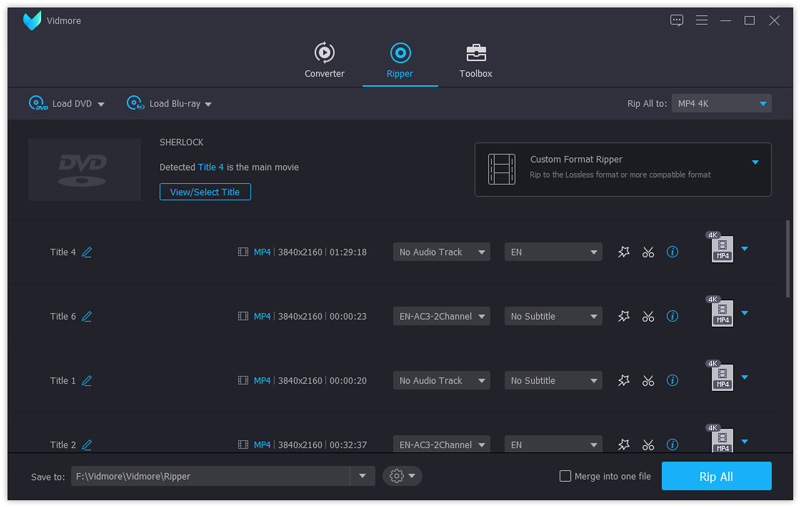Image resolution: width=800 pixels, height=507 pixels.
Task: Click the Save to path field
Action: tap(210, 476)
